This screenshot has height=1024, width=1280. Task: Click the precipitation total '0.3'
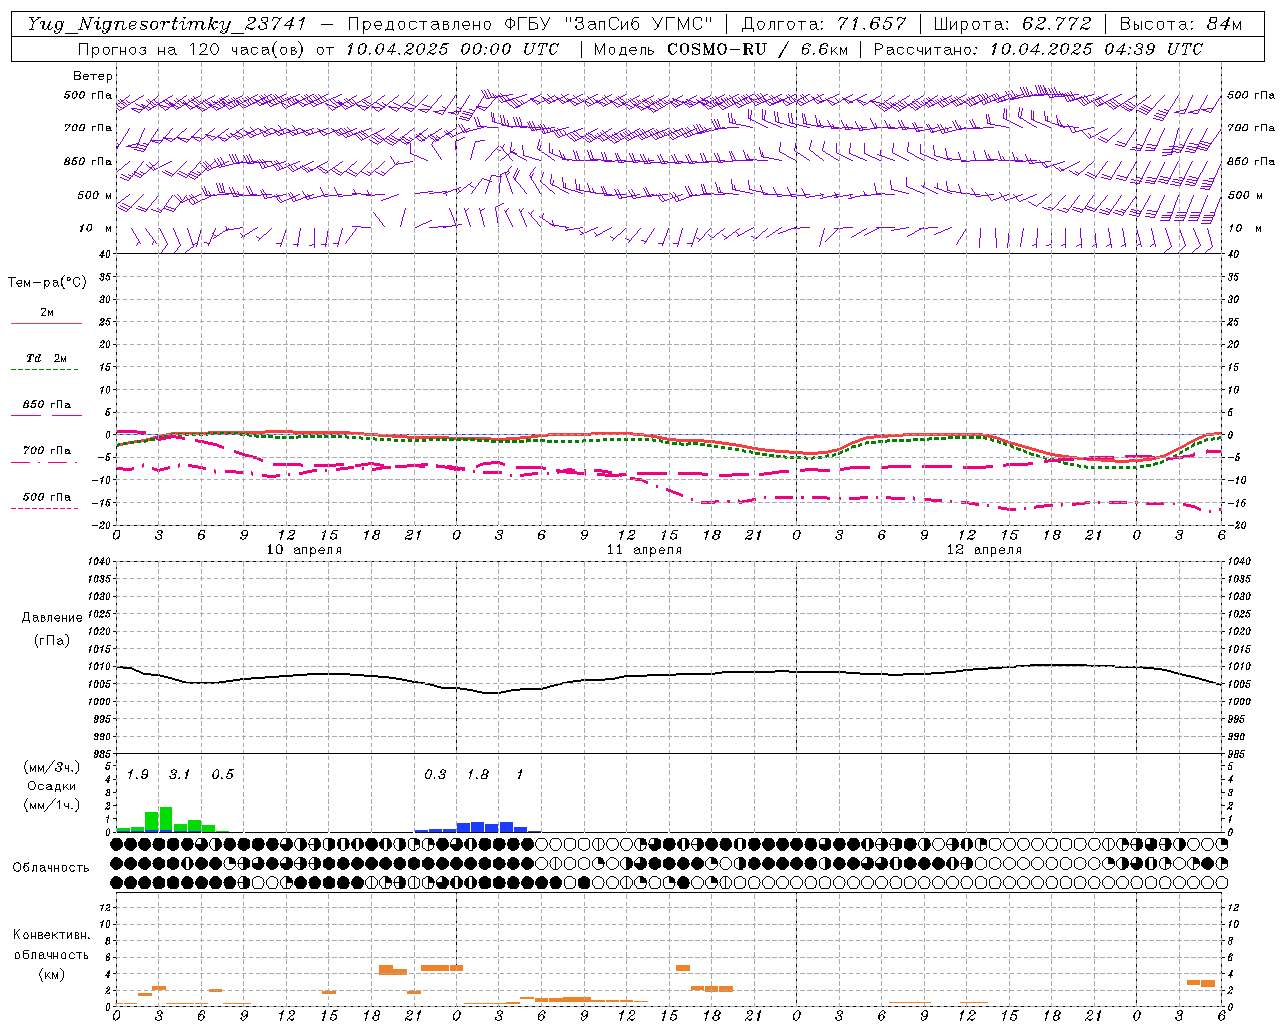click(x=435, y=775)
